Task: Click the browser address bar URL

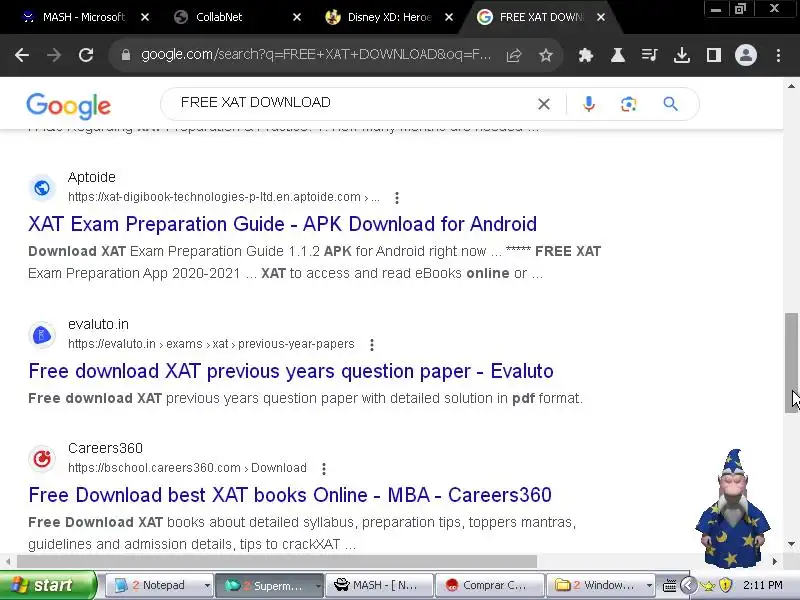Action: (x=316, y=55)
